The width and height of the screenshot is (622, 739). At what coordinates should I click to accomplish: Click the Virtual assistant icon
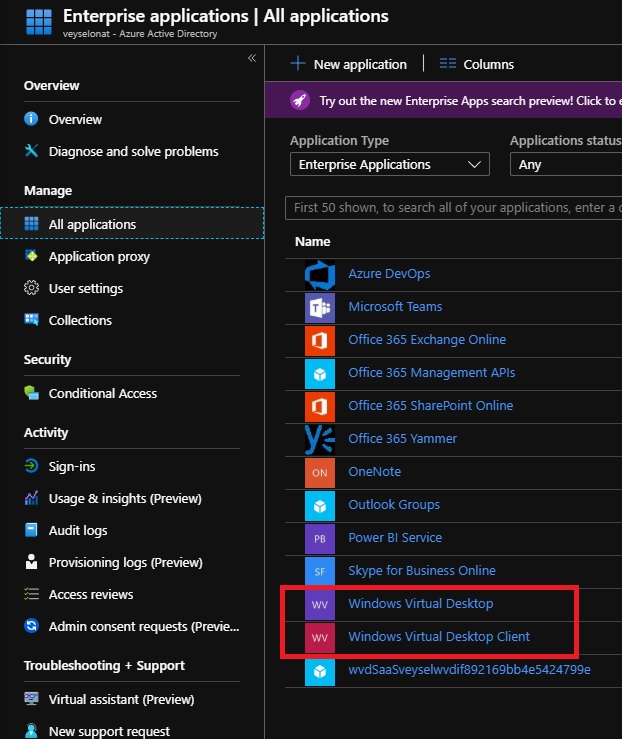point(31,698)
